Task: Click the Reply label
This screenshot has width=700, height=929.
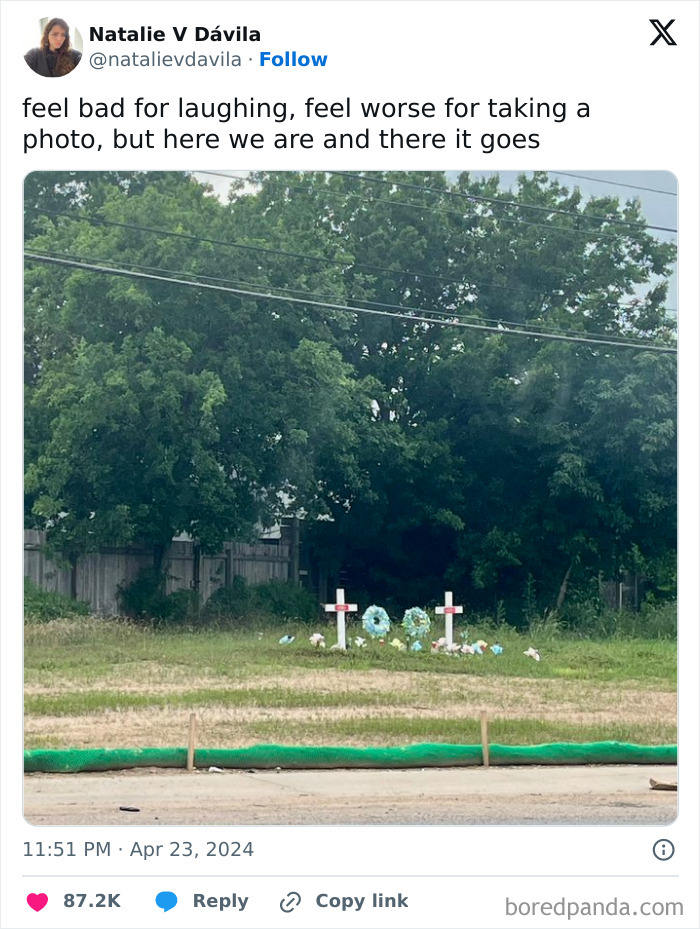Action: 220,901
